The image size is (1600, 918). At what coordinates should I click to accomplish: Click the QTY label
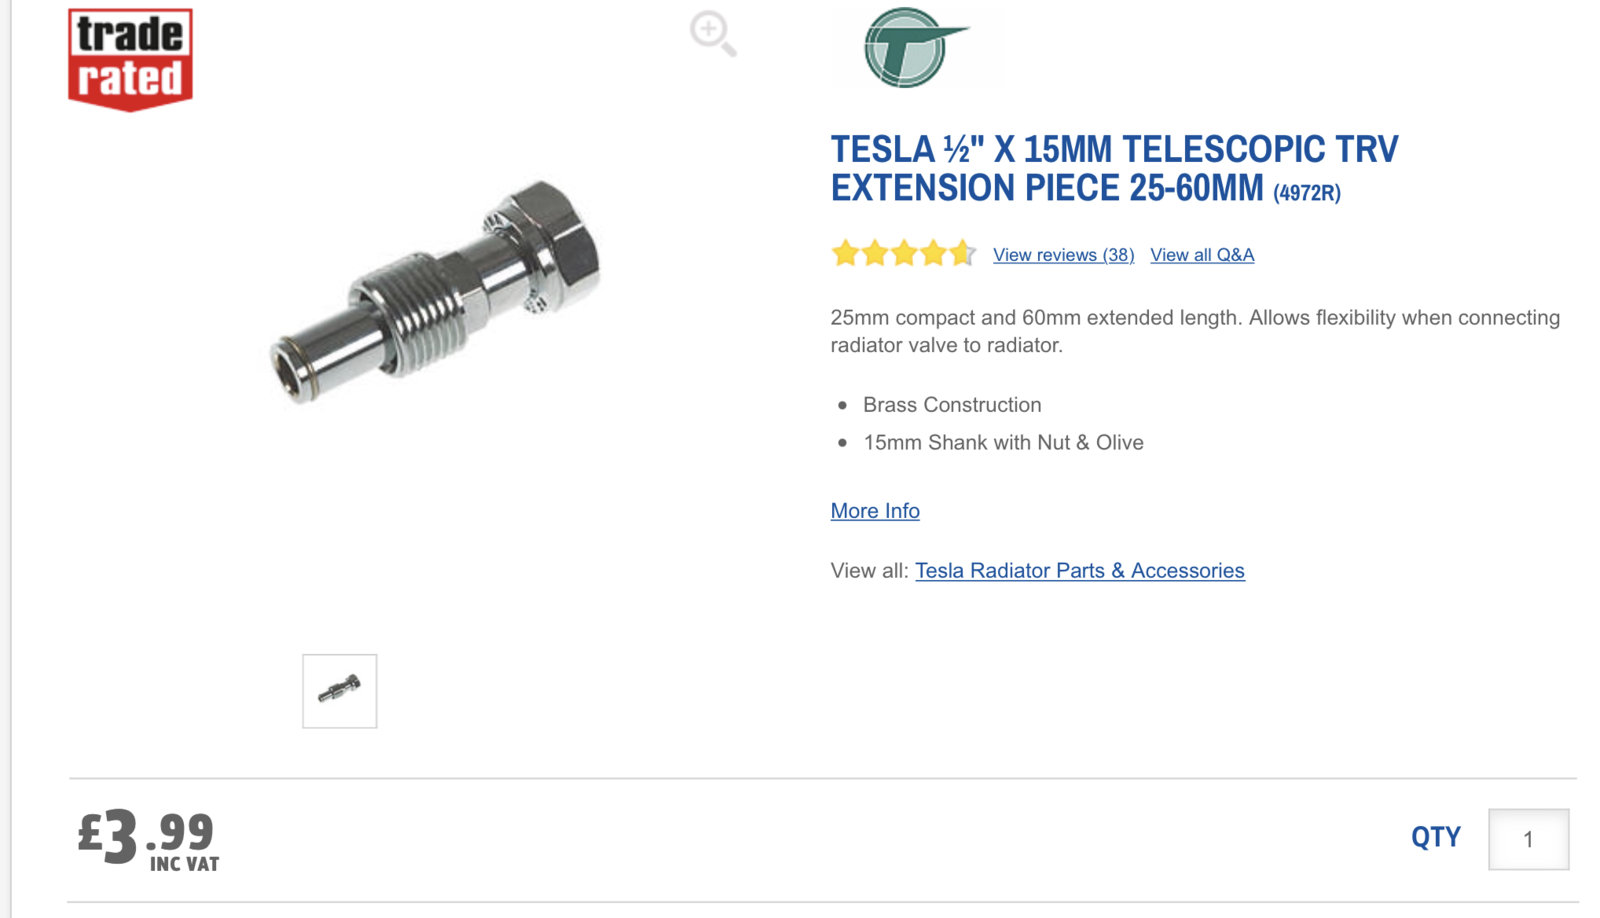click(1435, 837)
